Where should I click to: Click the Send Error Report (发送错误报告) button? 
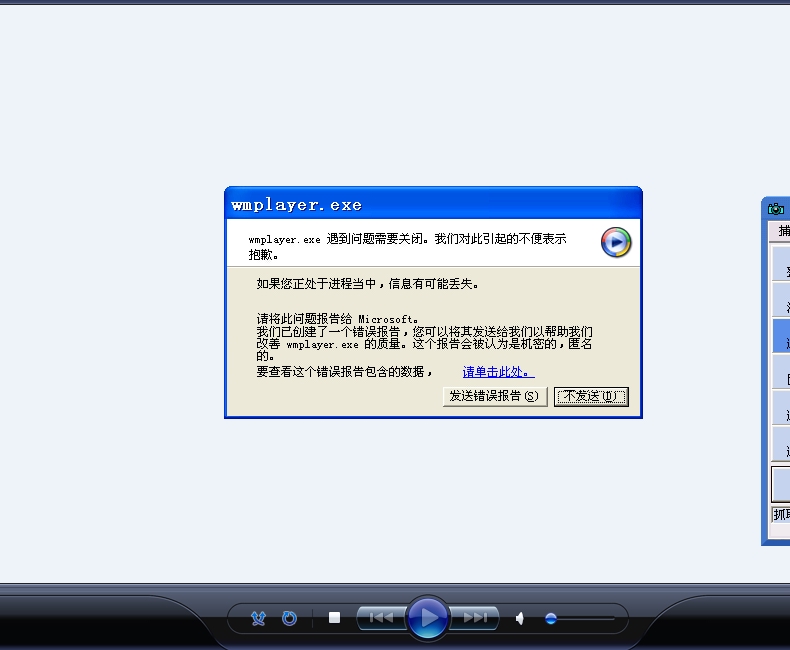tap(495, 397)
